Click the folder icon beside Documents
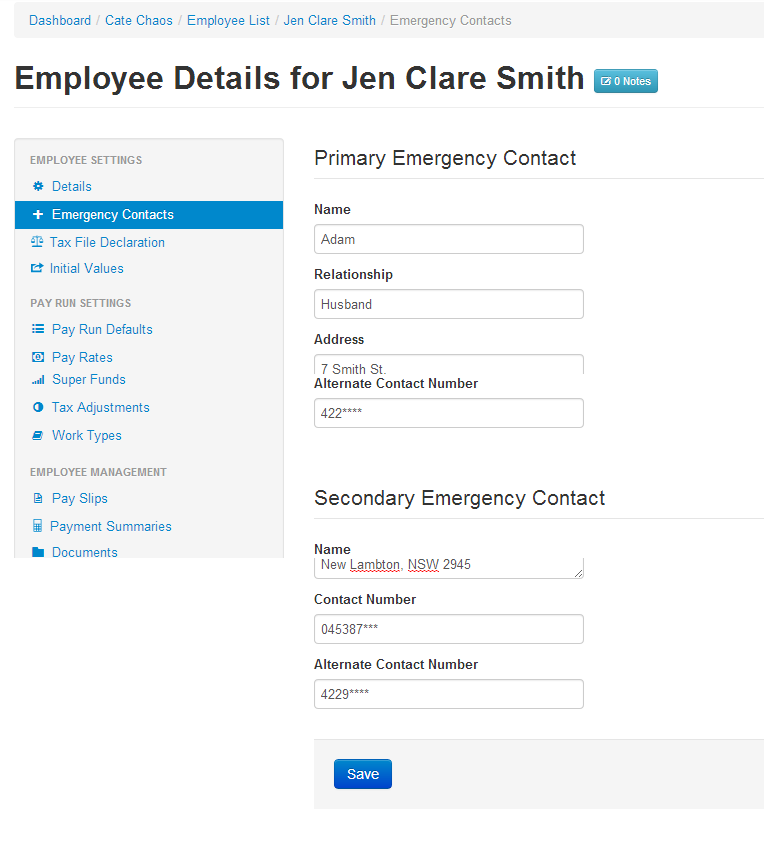Screen dimensions: 764x863 click(x=38, y=552)
